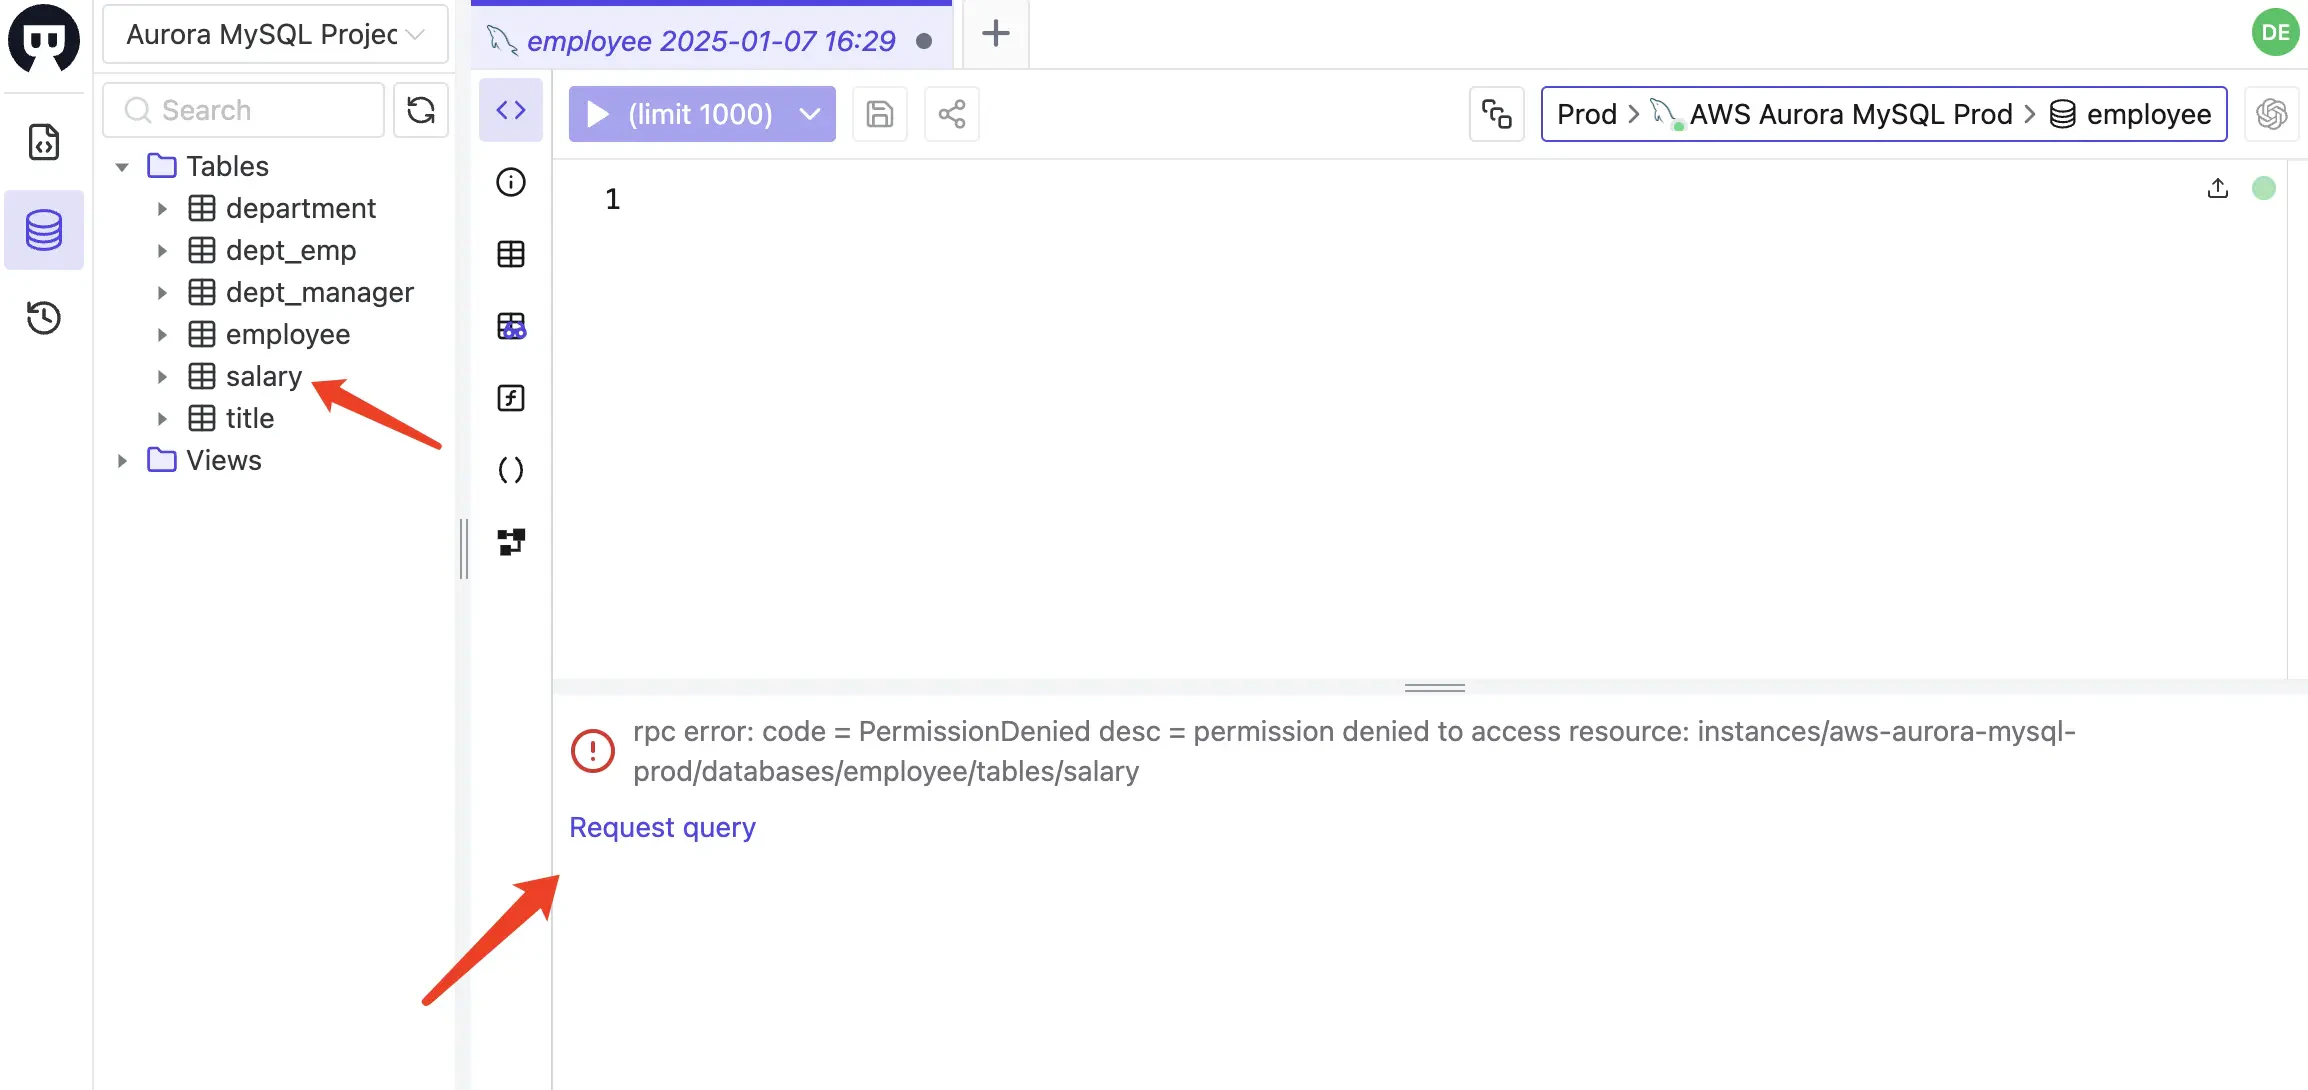Switch to the worksheets sidebar view
The height and width of the screenshot is (1090, 2308).
(44, 142)
